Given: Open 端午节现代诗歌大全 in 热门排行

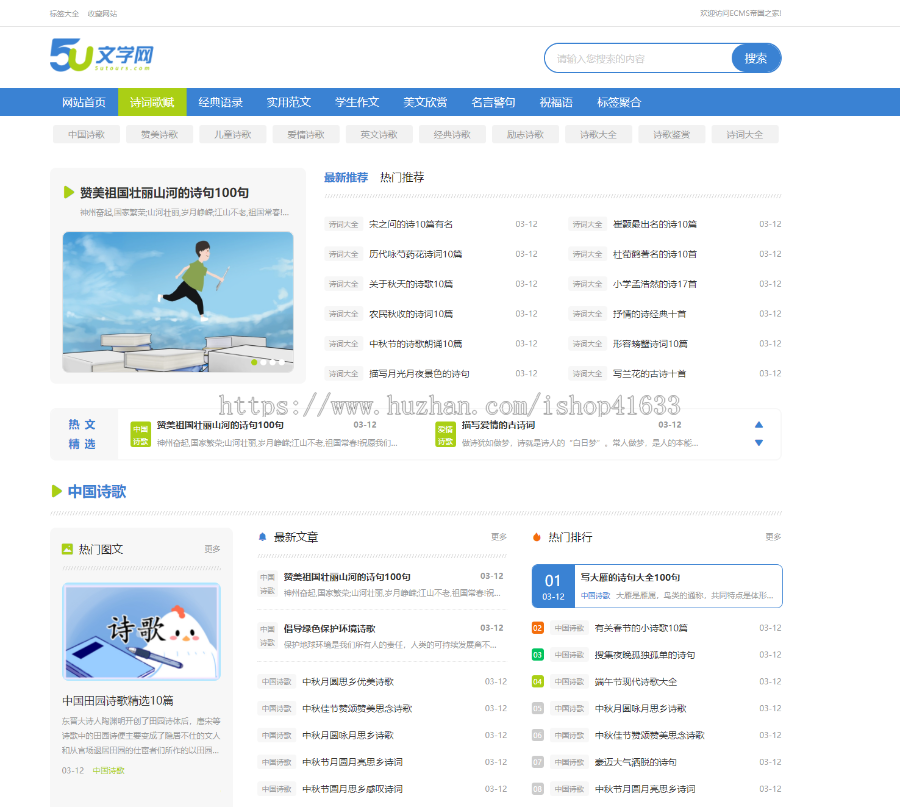Looking at the screenshot, I should [x=636, y=682].
